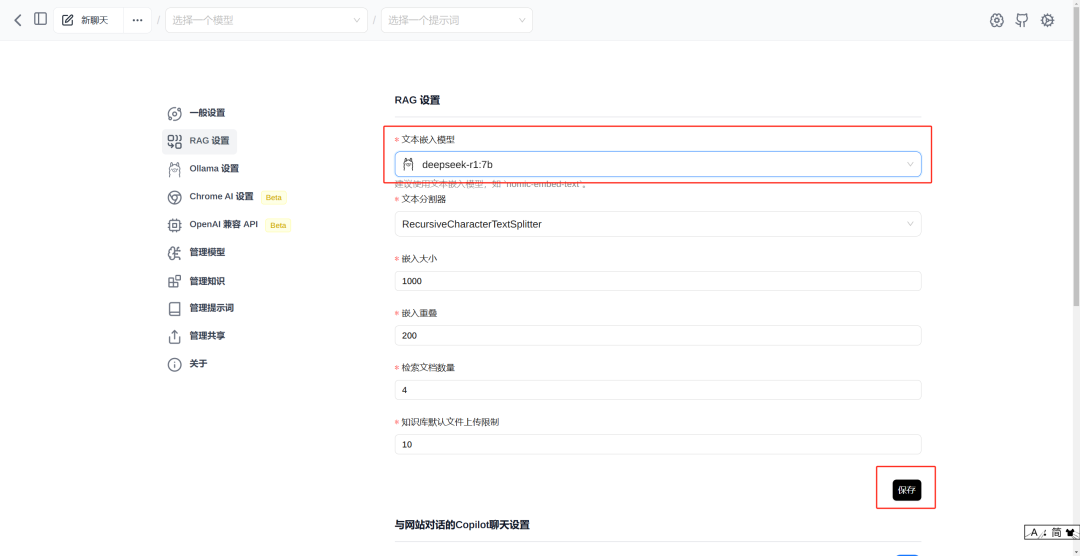Click the settings gear icon in header

click(997, 21)
